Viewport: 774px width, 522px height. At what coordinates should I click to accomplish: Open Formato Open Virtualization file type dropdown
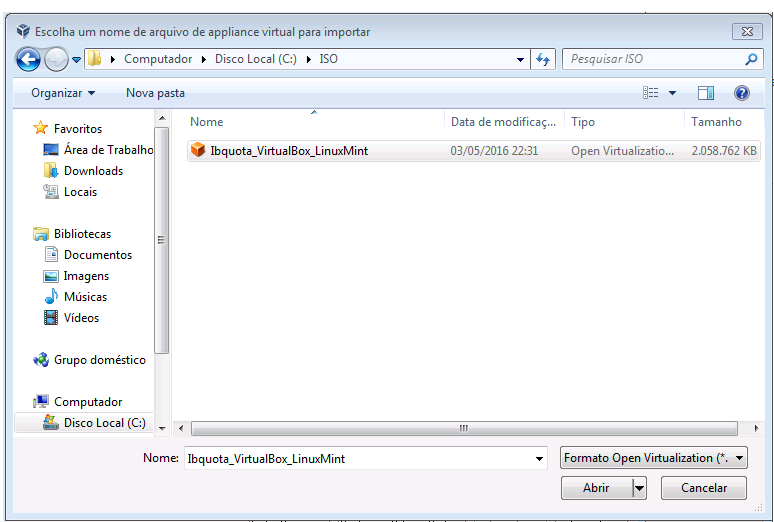[654, 458]
